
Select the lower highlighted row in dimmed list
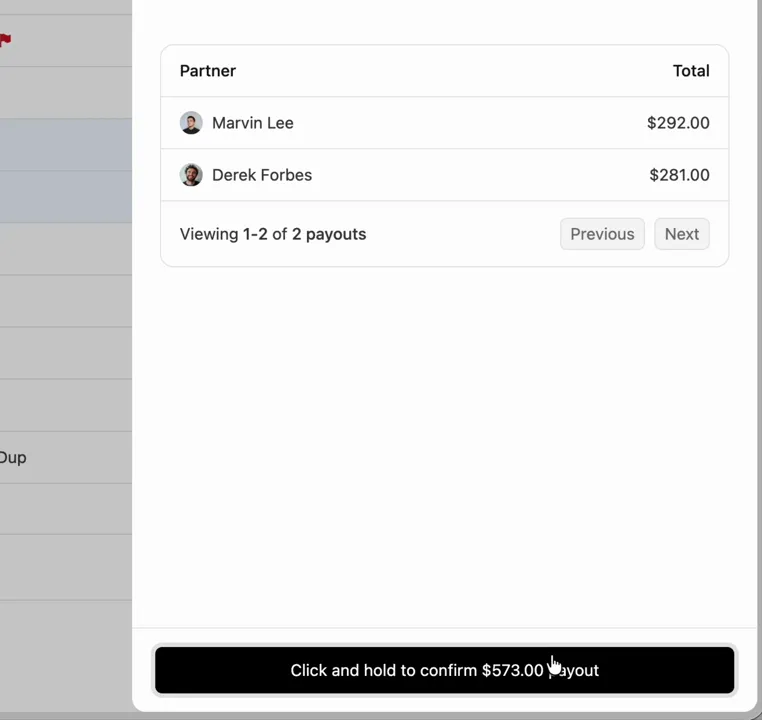pyautogui.click(x=66, y=197)
